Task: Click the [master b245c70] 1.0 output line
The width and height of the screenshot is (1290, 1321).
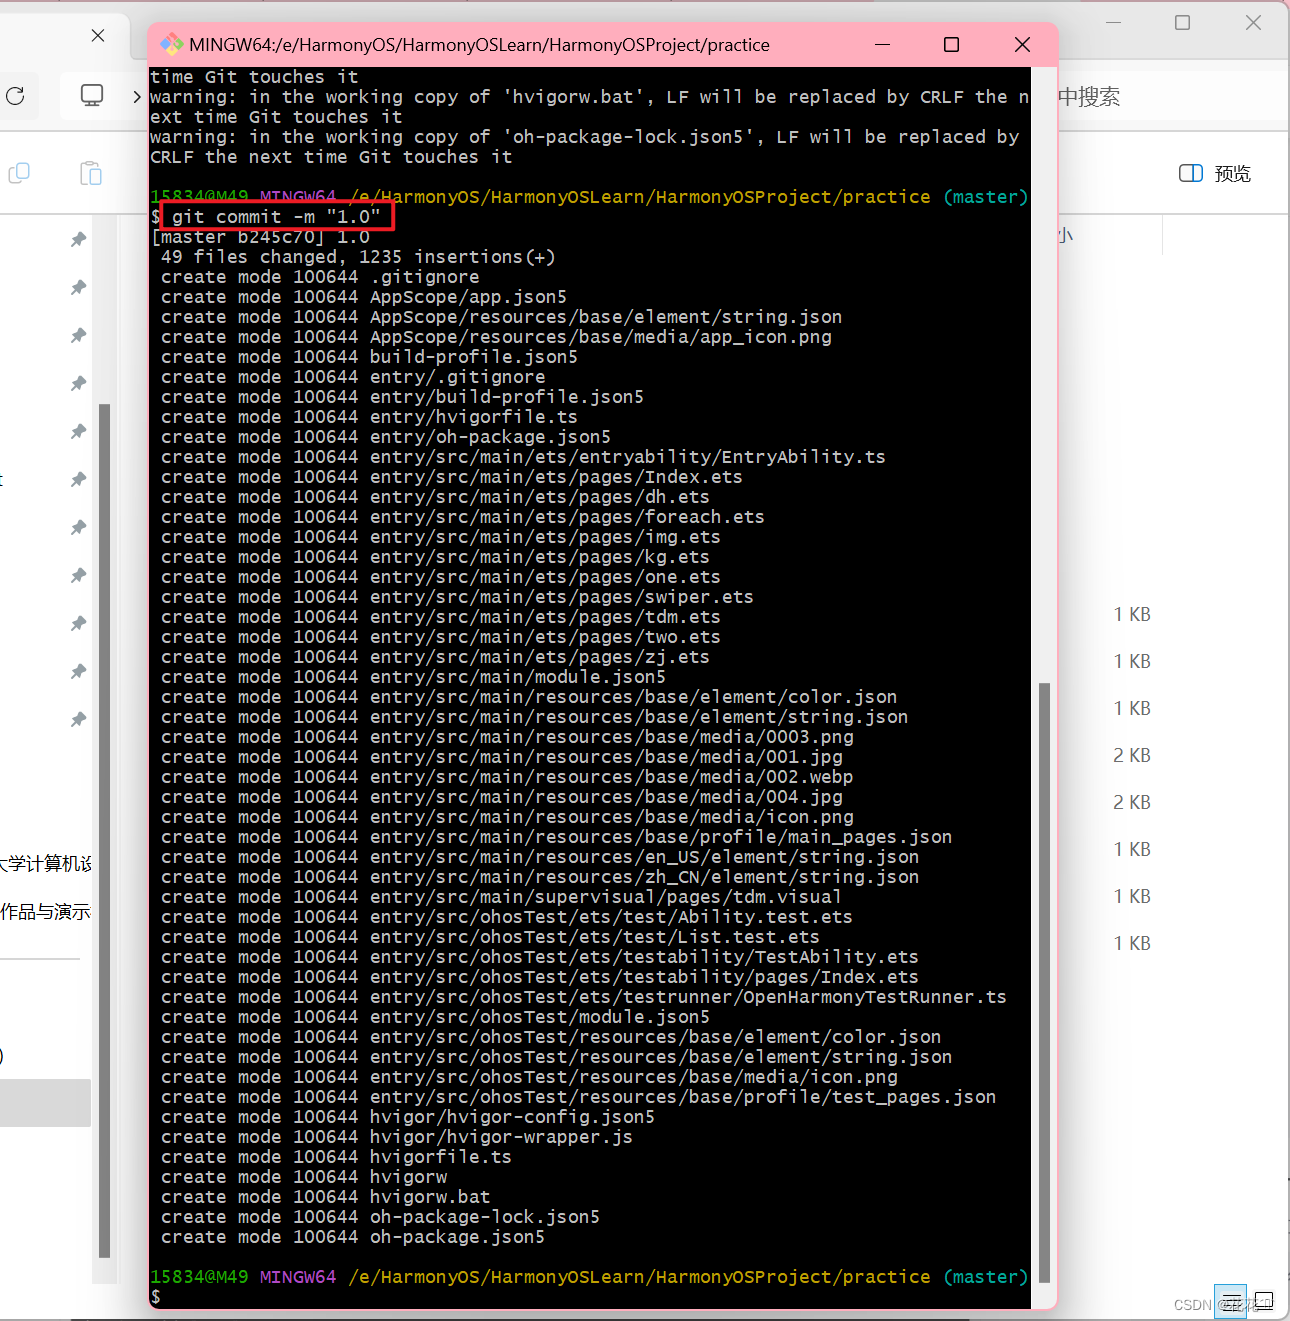Action: [x=260, y=237]
